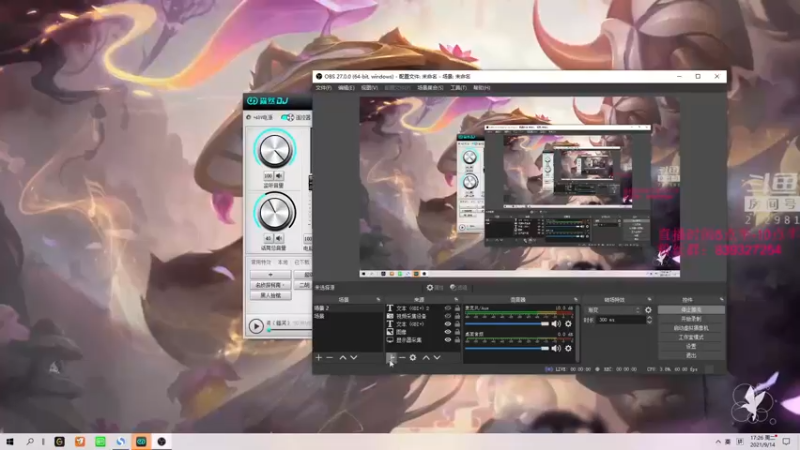
Task: Open Settings button in controls panel
Action: (691, 346)
